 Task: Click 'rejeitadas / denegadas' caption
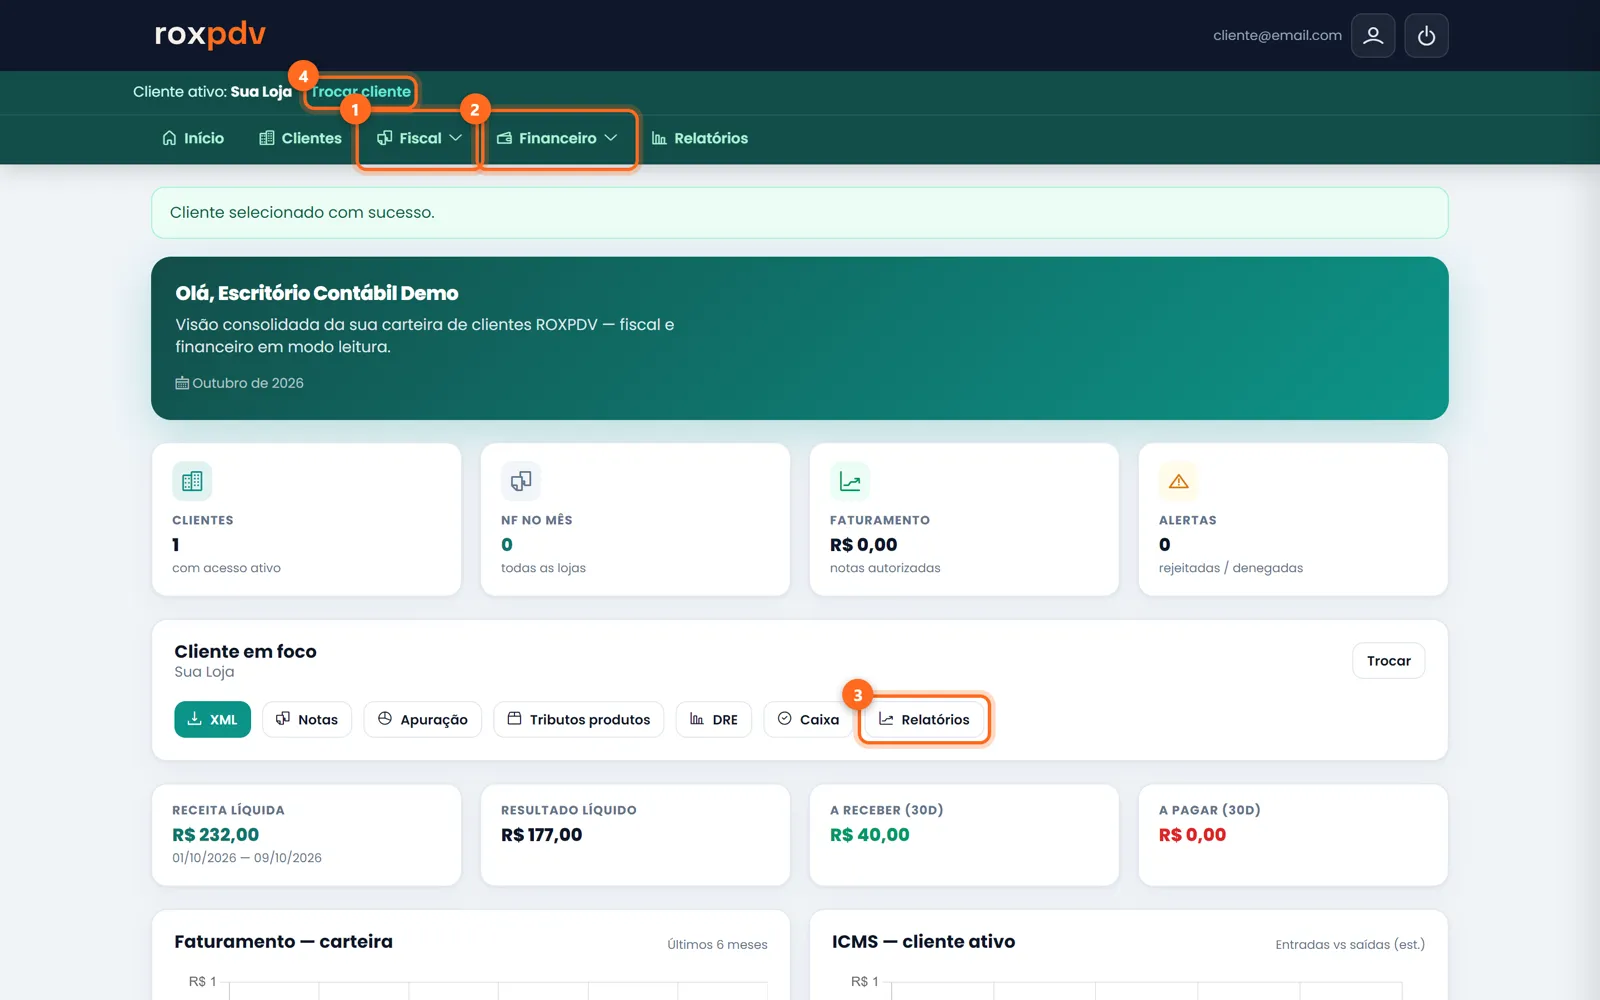click(x=1231, y=568)
